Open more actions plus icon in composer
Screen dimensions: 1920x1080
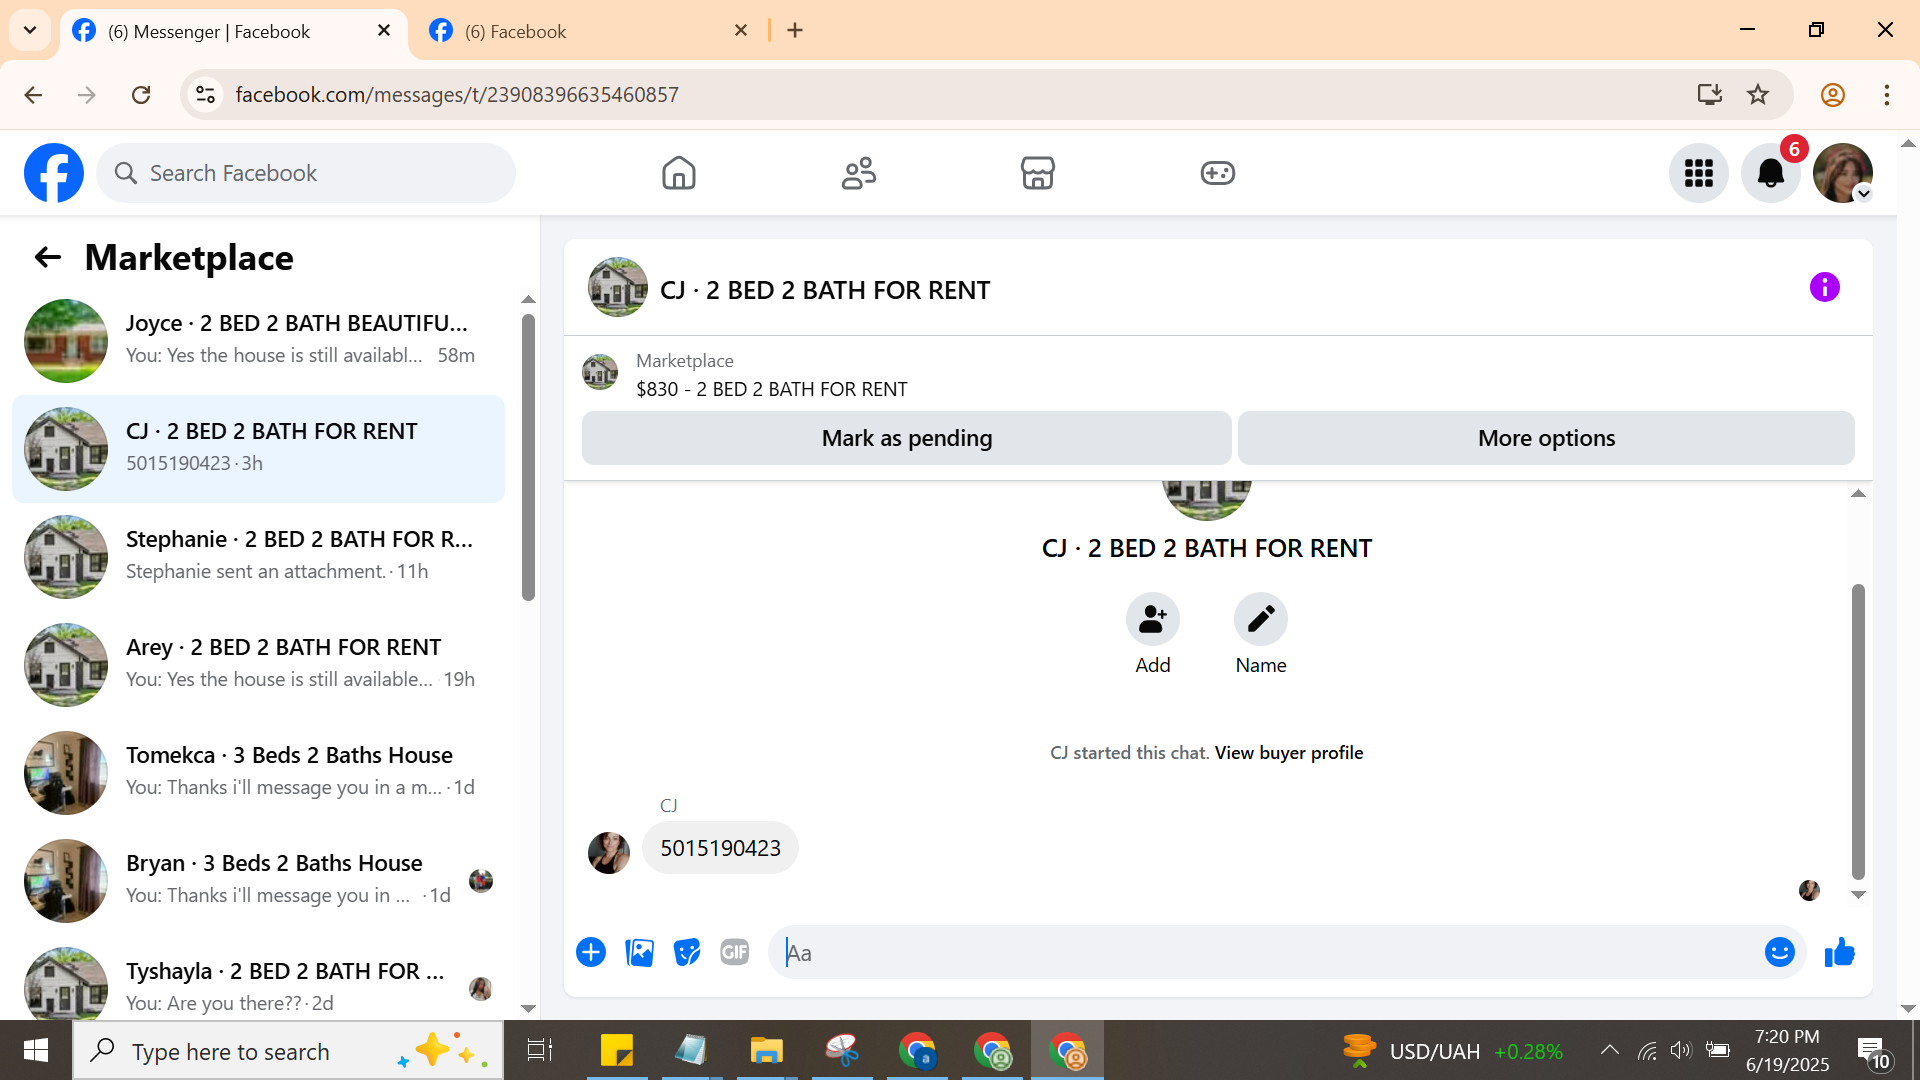point(591,952)
